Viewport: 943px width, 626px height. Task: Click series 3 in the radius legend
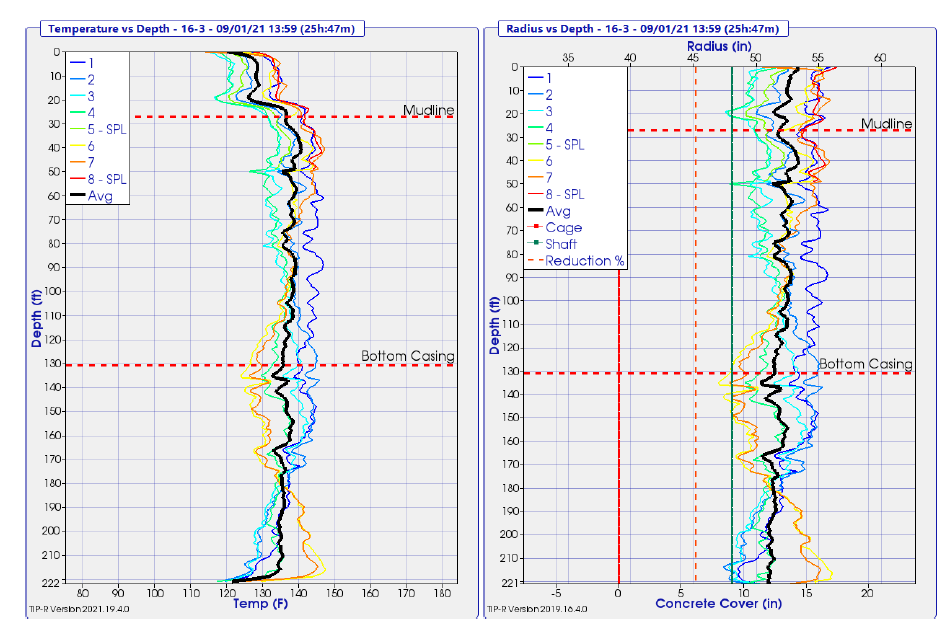click(x=549, y=111)
